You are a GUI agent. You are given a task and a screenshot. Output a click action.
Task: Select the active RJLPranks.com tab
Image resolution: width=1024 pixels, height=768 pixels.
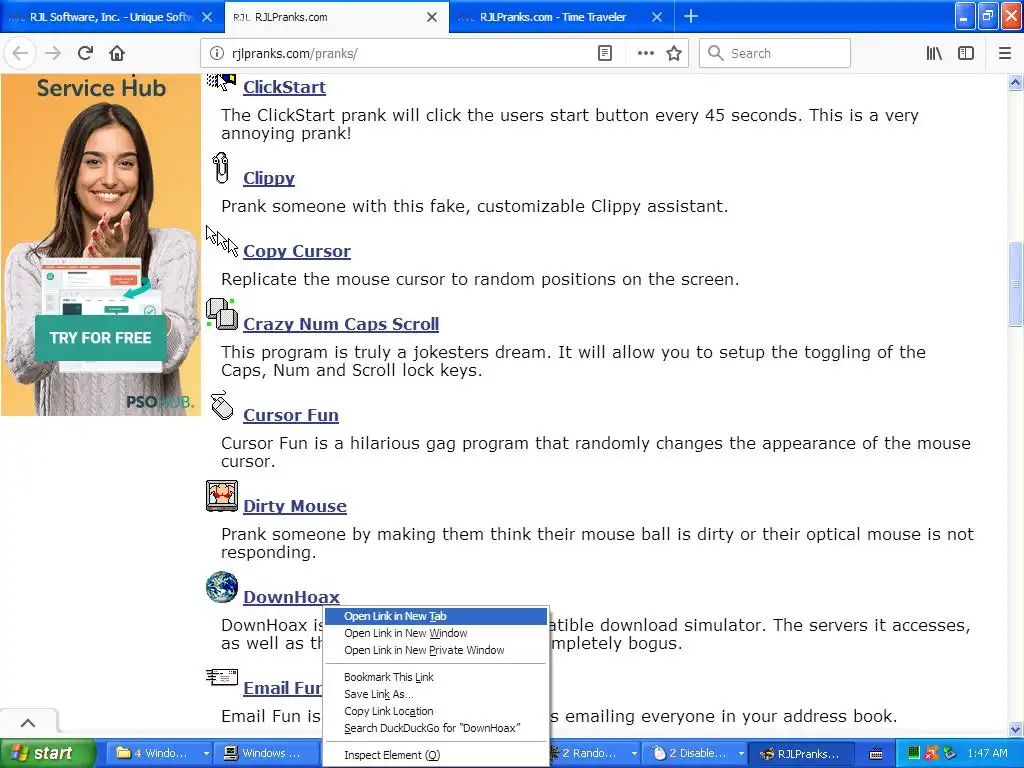[x=327, y=17]
